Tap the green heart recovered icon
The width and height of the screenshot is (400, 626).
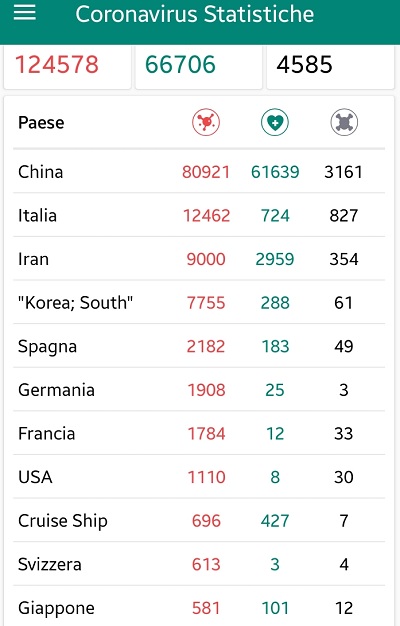pos(275,122)
